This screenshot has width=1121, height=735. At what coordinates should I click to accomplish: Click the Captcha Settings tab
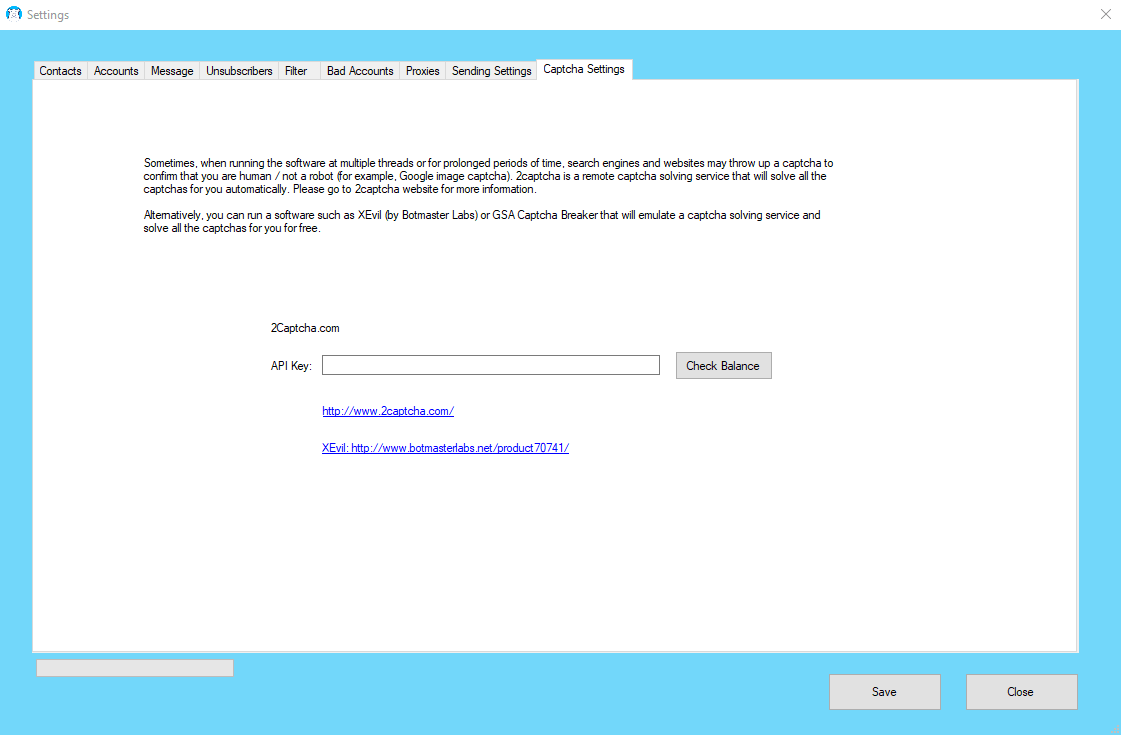pos(584,69)
